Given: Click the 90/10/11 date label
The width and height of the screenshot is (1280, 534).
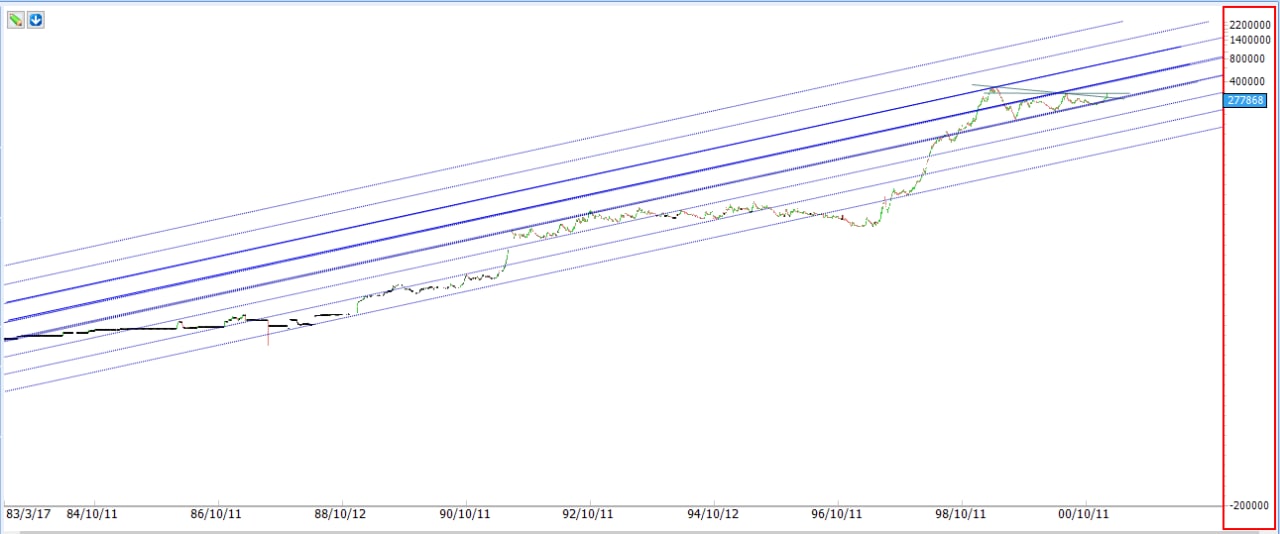Looking at the screenshot, I should pos(464,514).
